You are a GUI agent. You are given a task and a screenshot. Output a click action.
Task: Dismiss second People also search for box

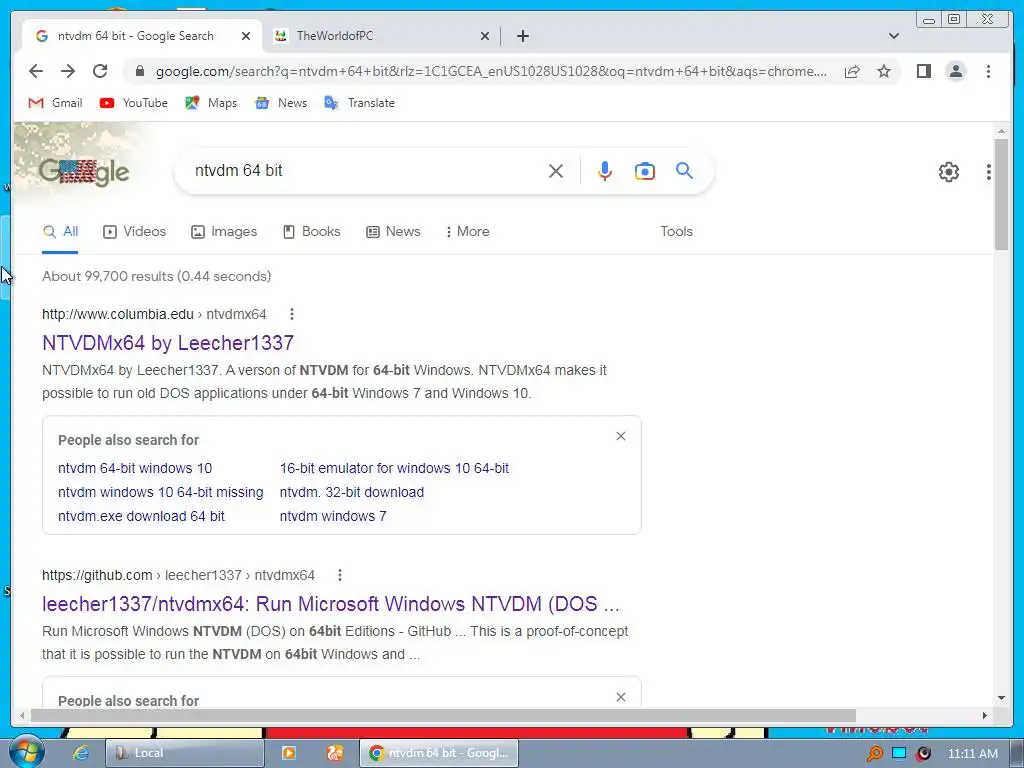pyautogui.click(x=621, y=697)
